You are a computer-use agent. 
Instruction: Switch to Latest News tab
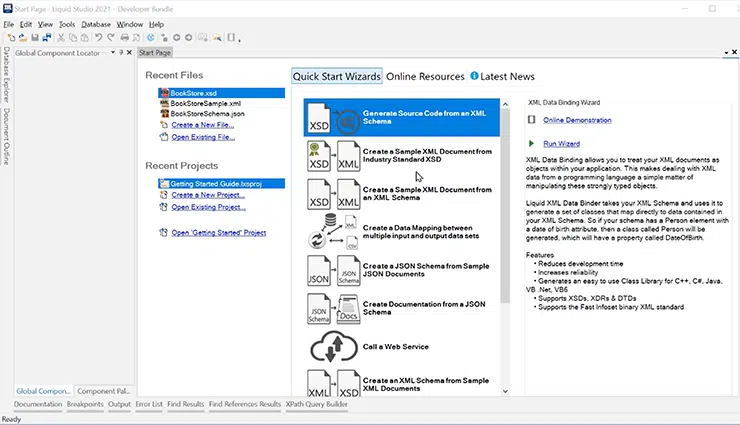pos(503,76)
